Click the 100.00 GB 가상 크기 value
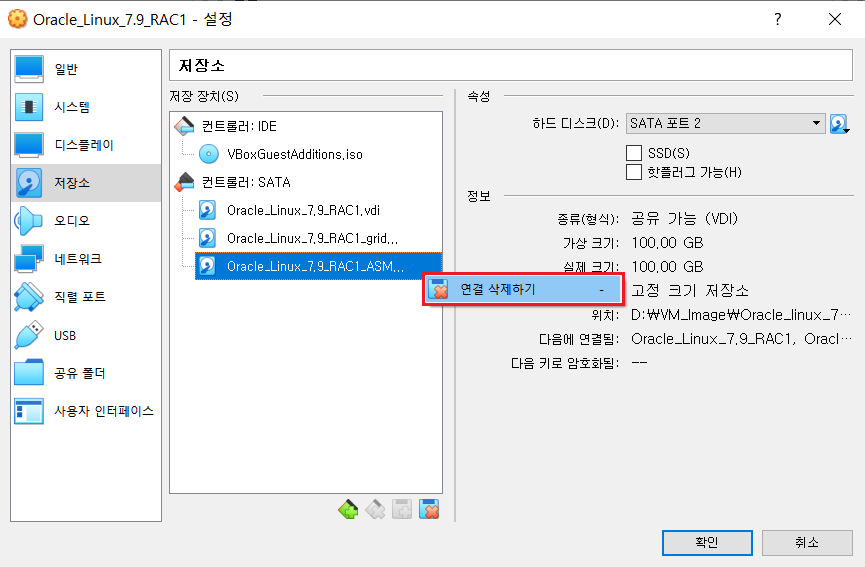 pos(668,243)
